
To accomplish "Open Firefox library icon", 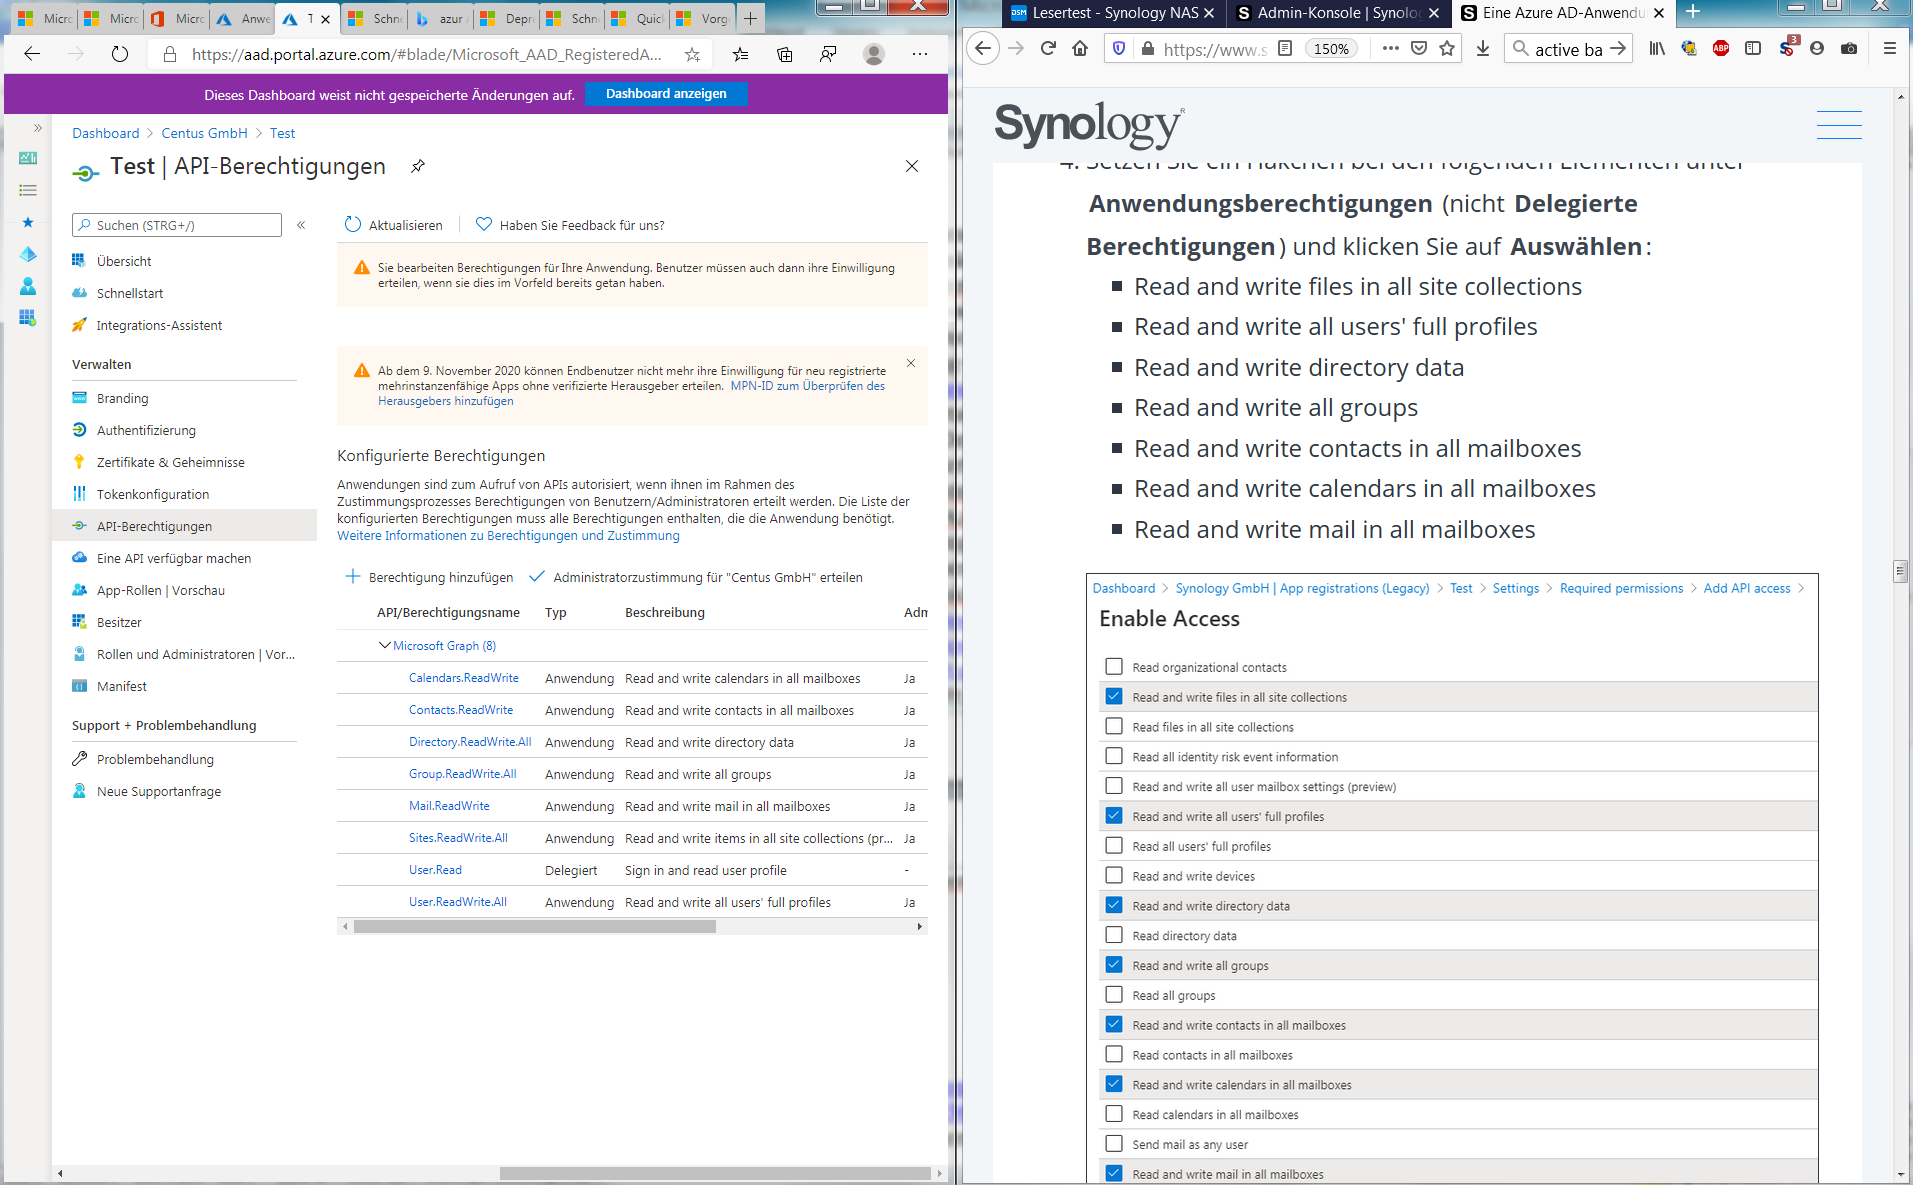I will pos(1657,48).
